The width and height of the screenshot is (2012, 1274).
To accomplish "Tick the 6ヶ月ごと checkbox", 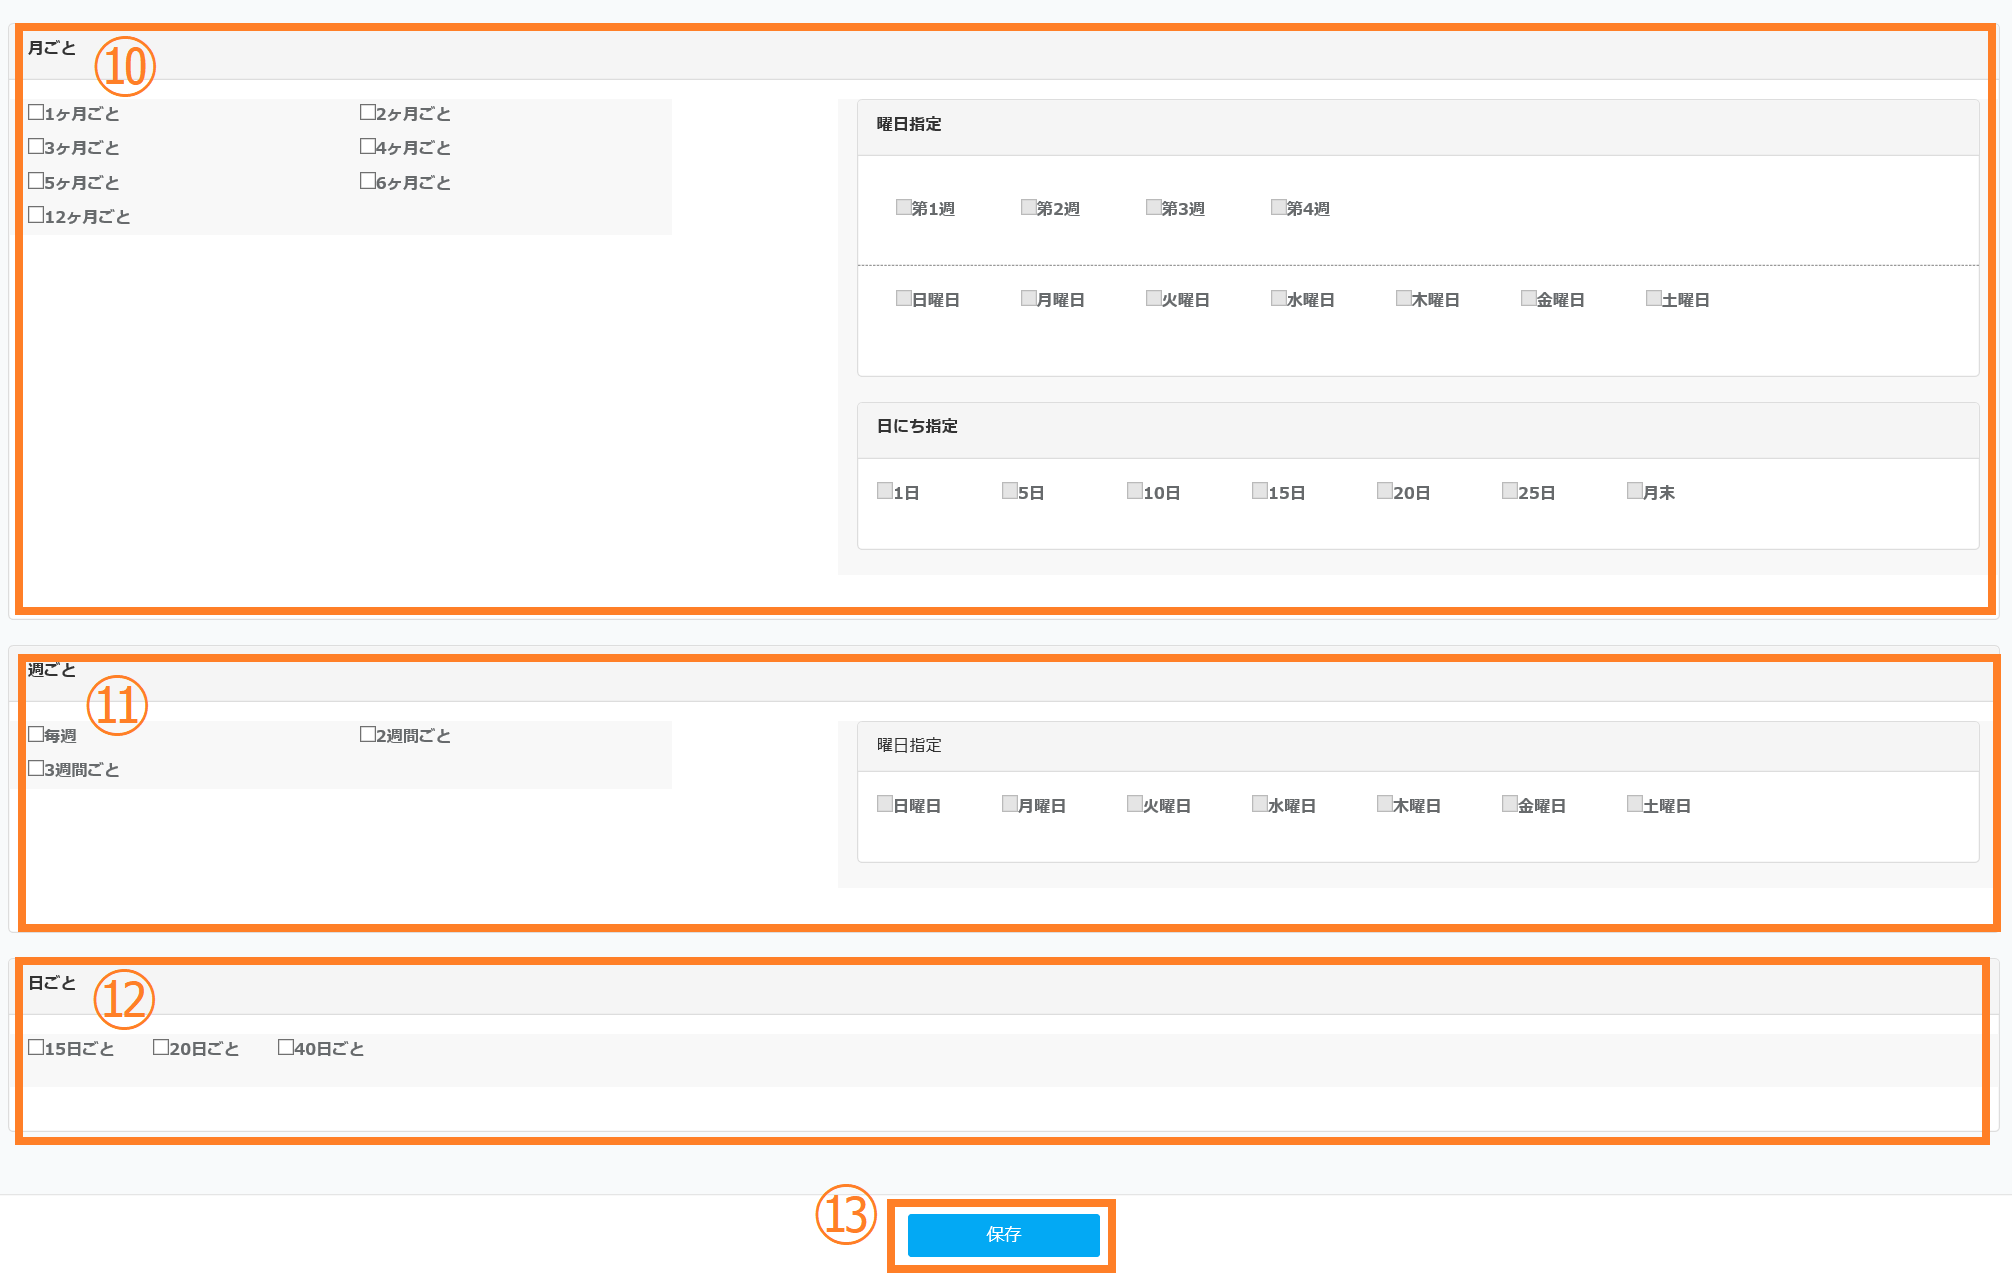I will pos(368,181).
